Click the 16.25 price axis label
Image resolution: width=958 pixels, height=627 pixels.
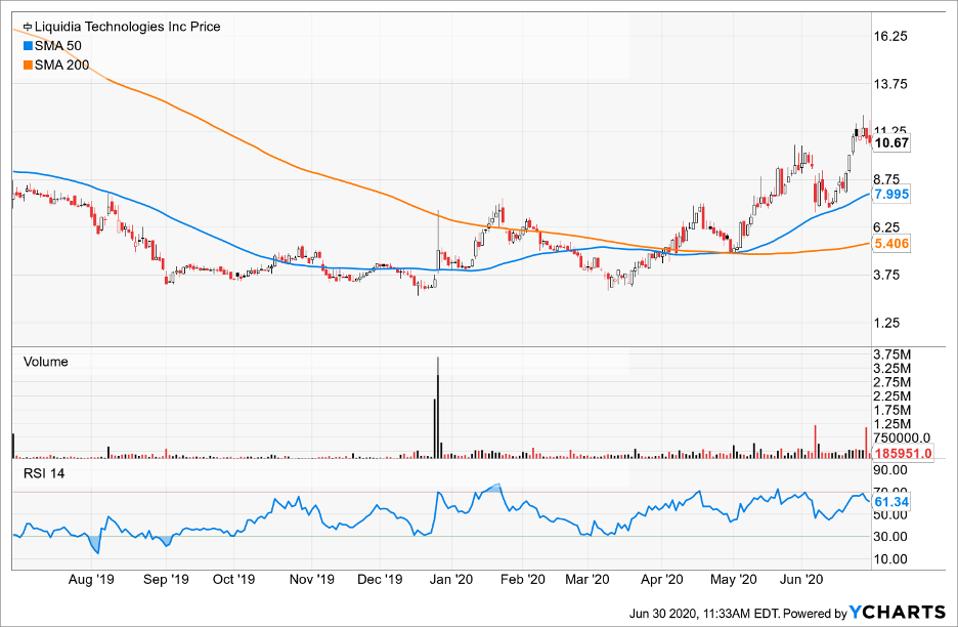(890, 36)
